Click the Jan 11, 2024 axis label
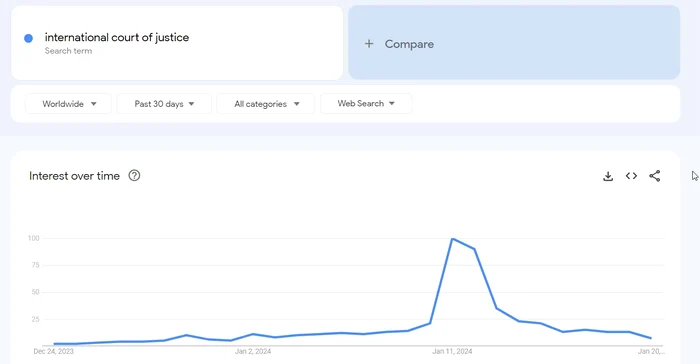 click(452, 351)
